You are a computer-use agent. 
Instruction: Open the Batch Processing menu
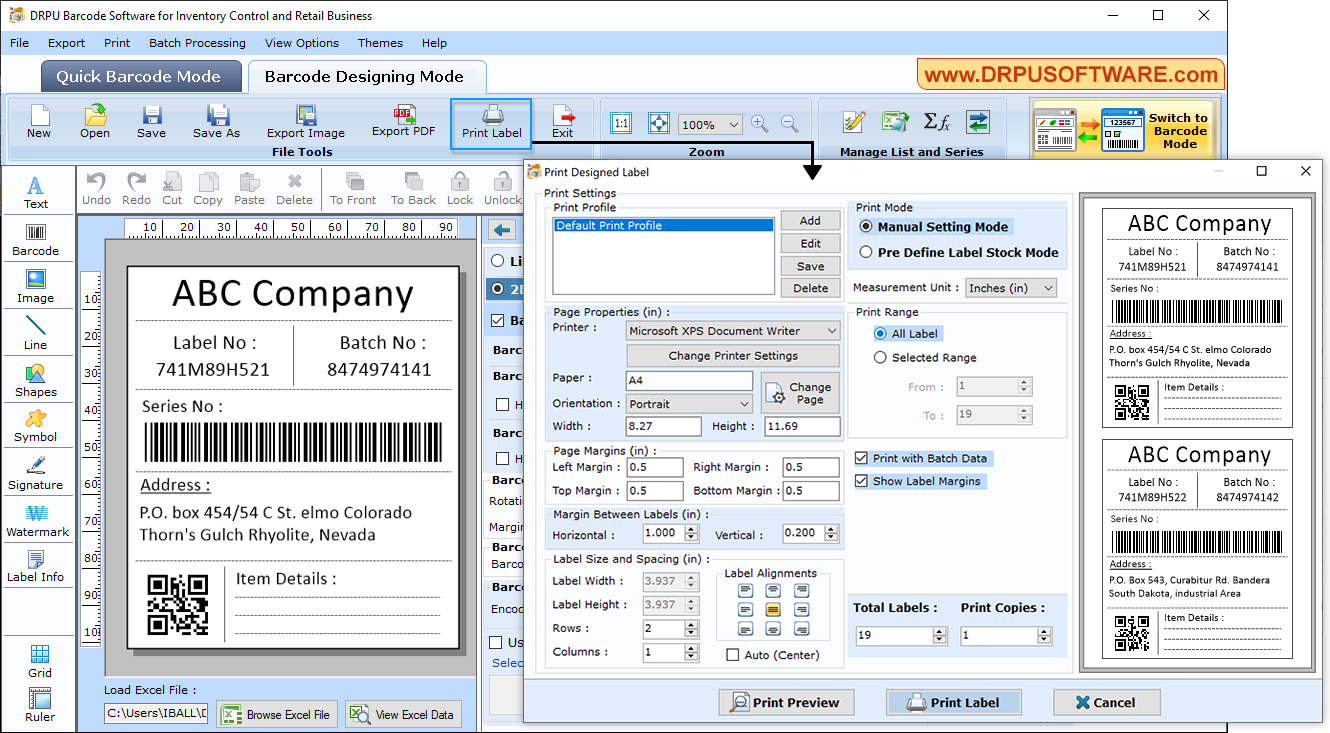pos(197,43)
